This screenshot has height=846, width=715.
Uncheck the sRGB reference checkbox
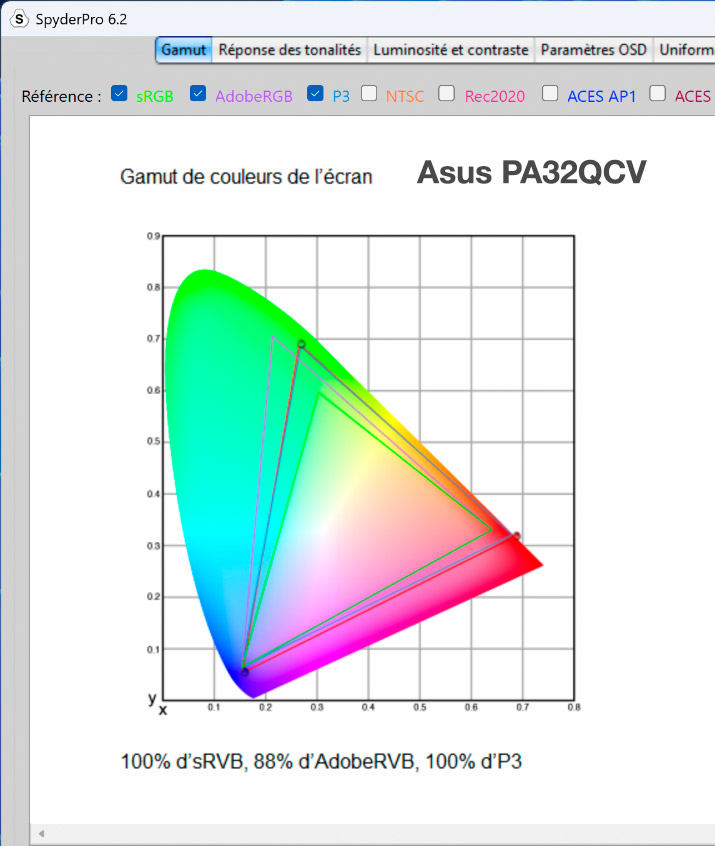119,93
